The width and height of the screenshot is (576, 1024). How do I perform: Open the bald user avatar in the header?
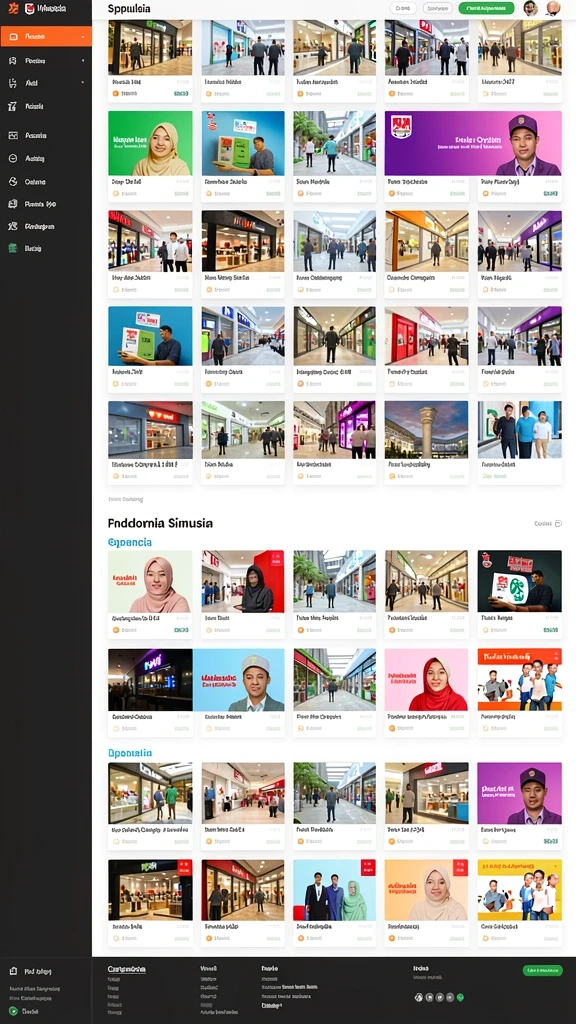click(x=553, y=8)
